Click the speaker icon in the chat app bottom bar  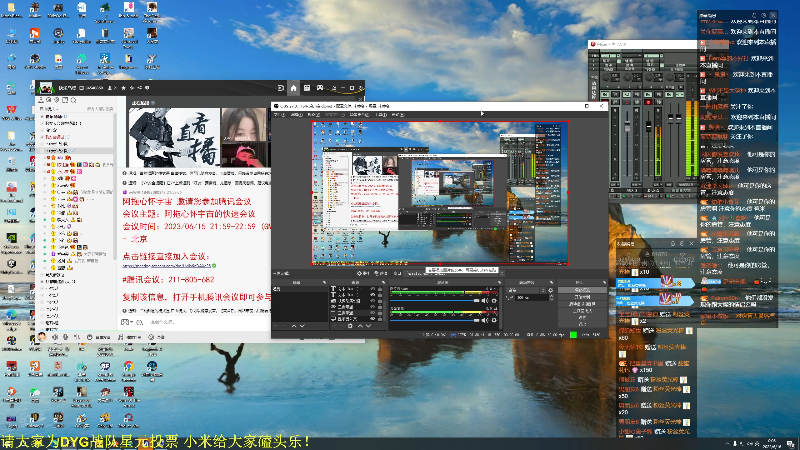click(x=55, y=337)
